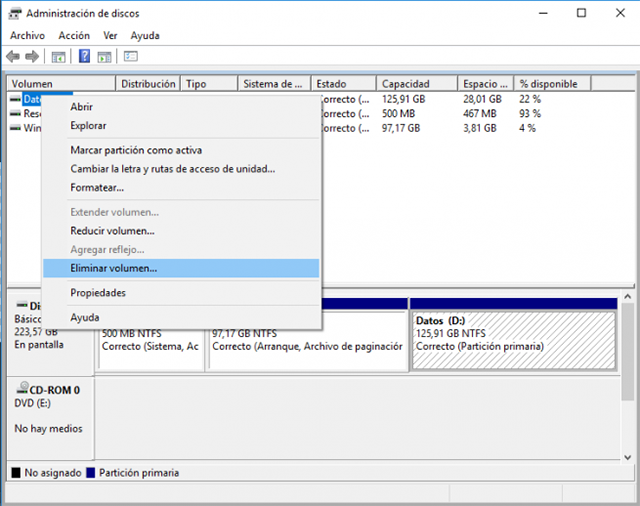Sort by the Estado column header
The height and width of the screenshot is (506, 640).
[344, 84]
